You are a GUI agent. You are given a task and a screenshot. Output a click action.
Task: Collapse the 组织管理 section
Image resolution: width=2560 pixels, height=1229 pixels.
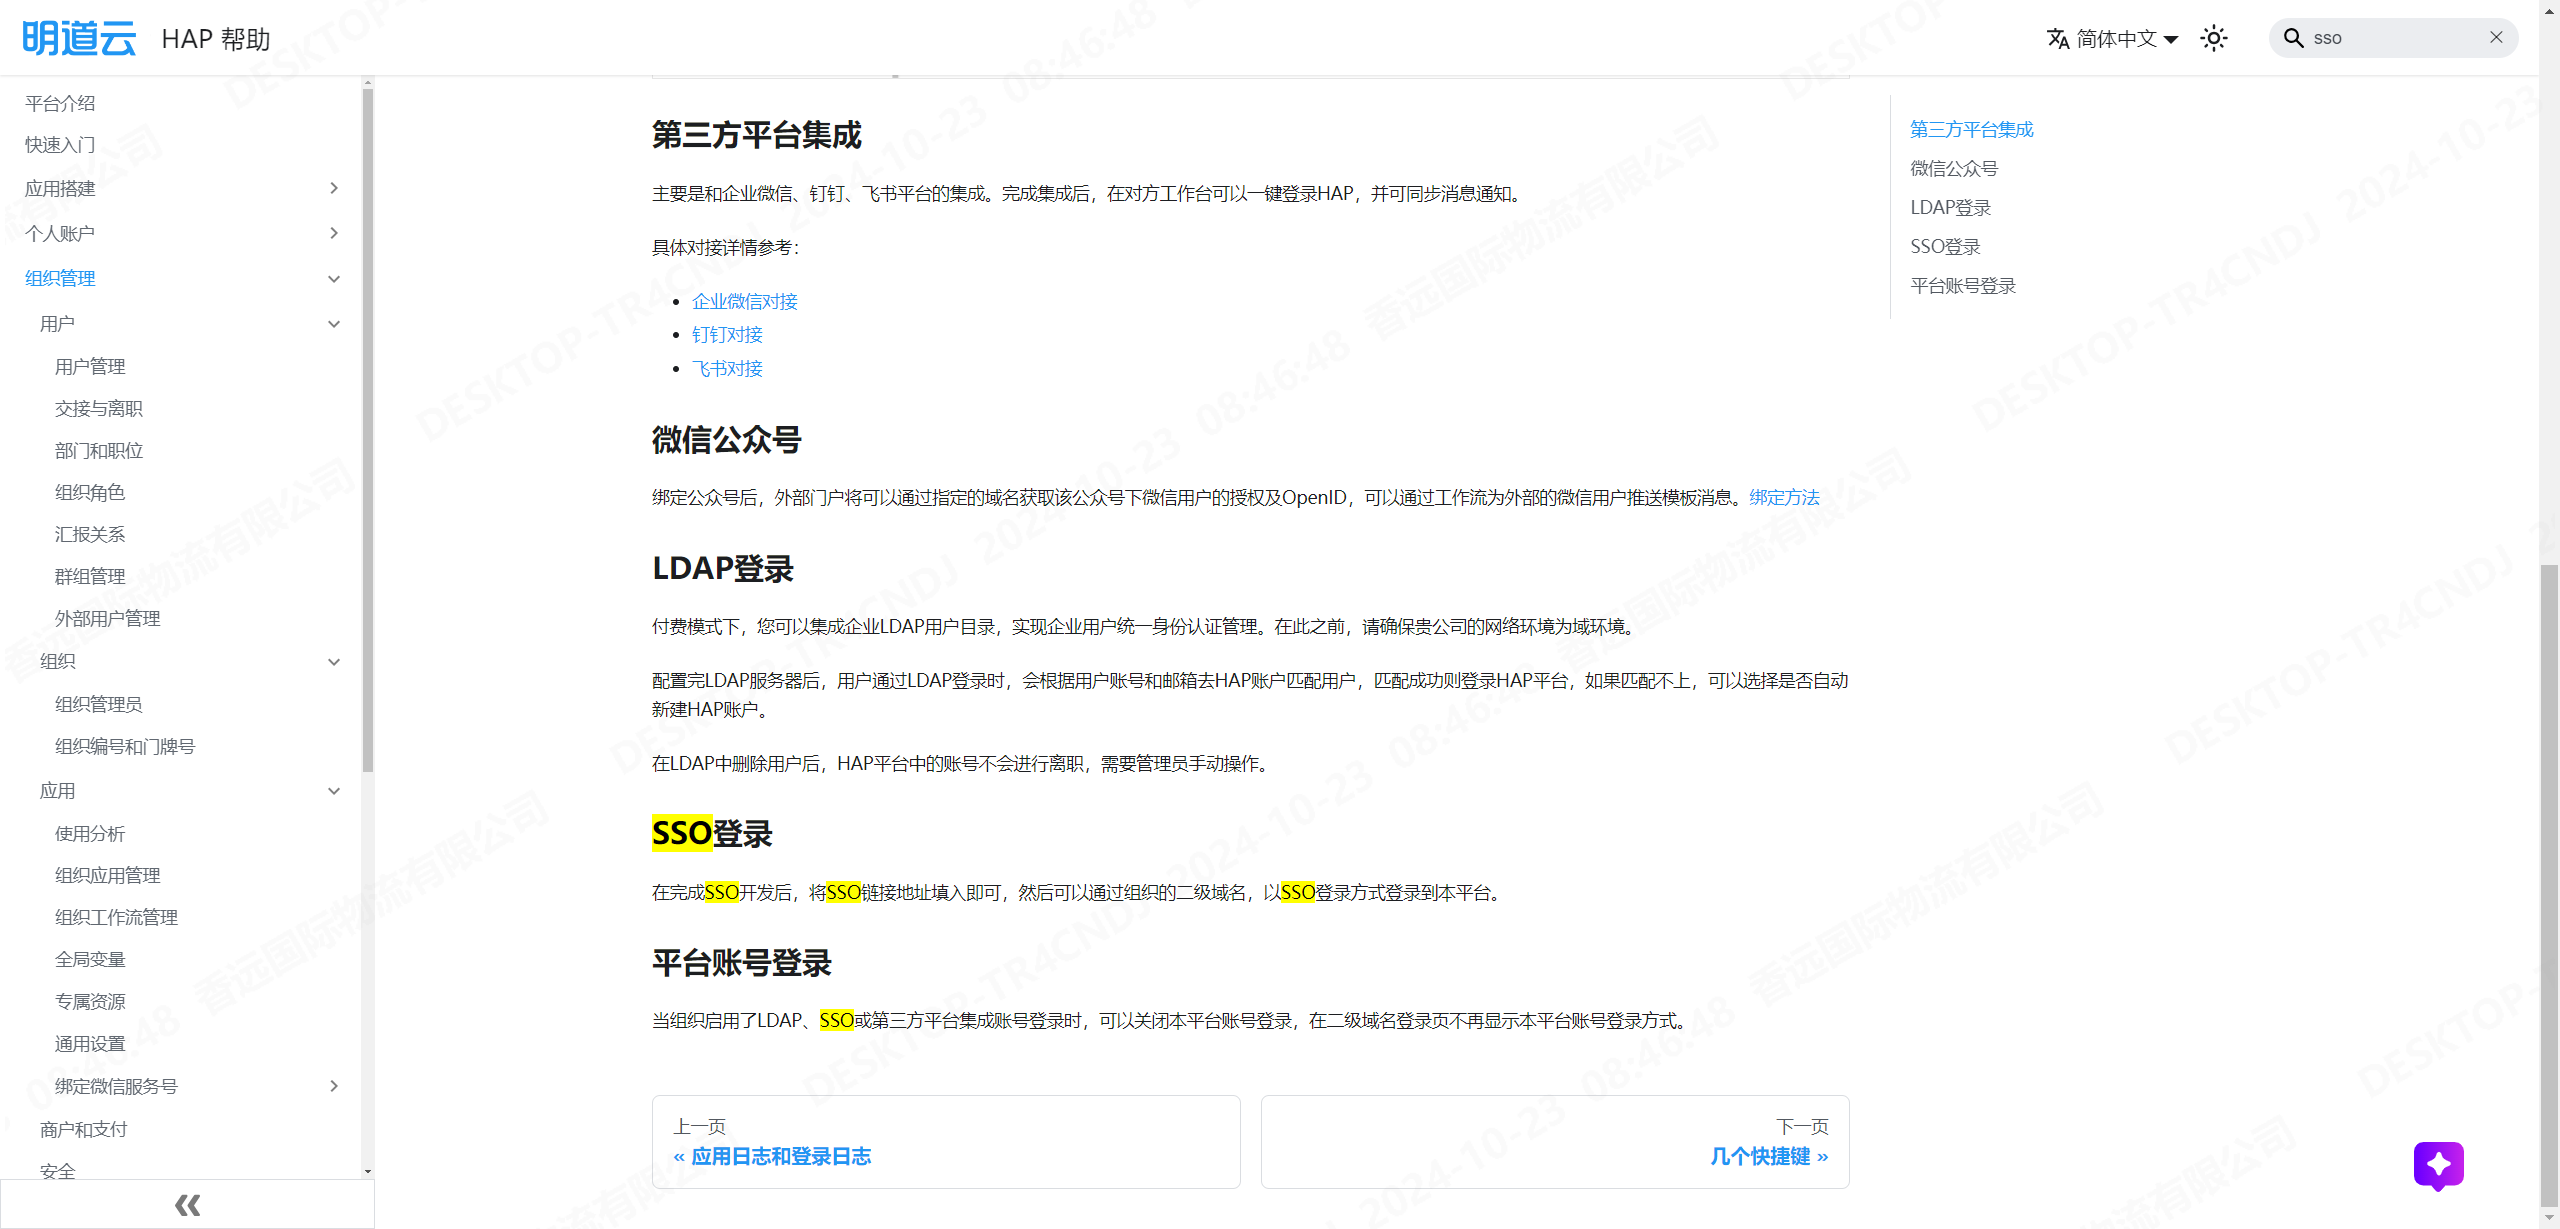tap(334, 279)
